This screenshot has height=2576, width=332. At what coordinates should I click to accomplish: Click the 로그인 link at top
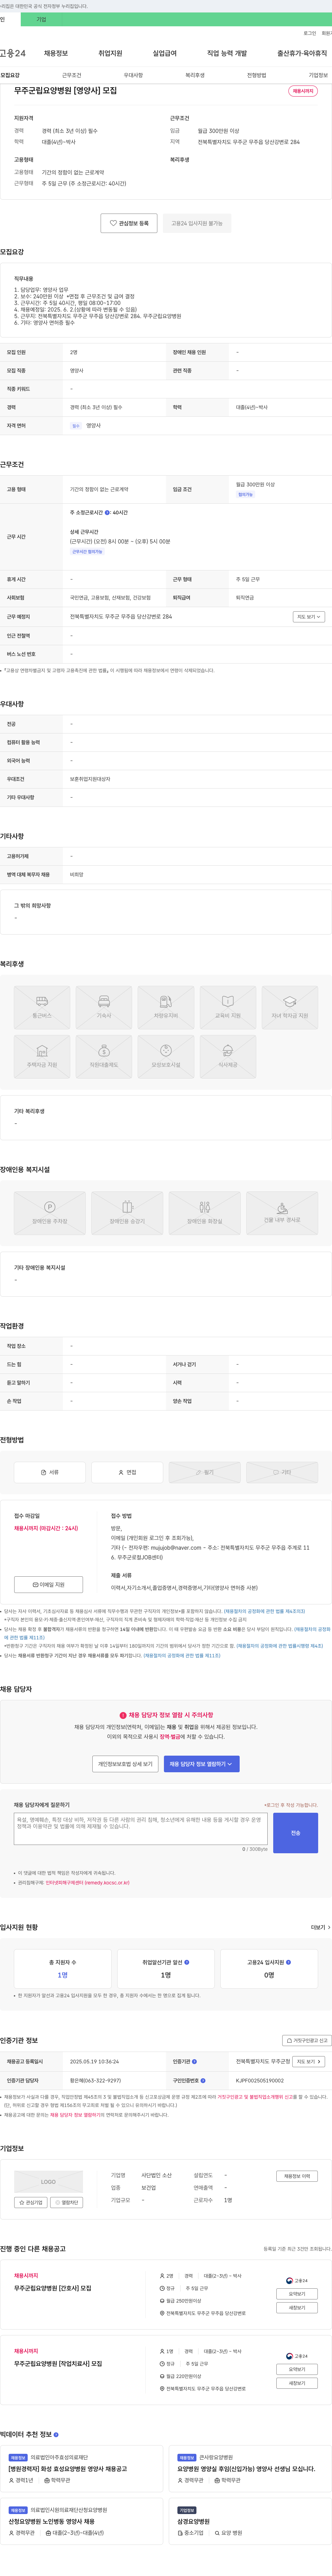point(310,33)
